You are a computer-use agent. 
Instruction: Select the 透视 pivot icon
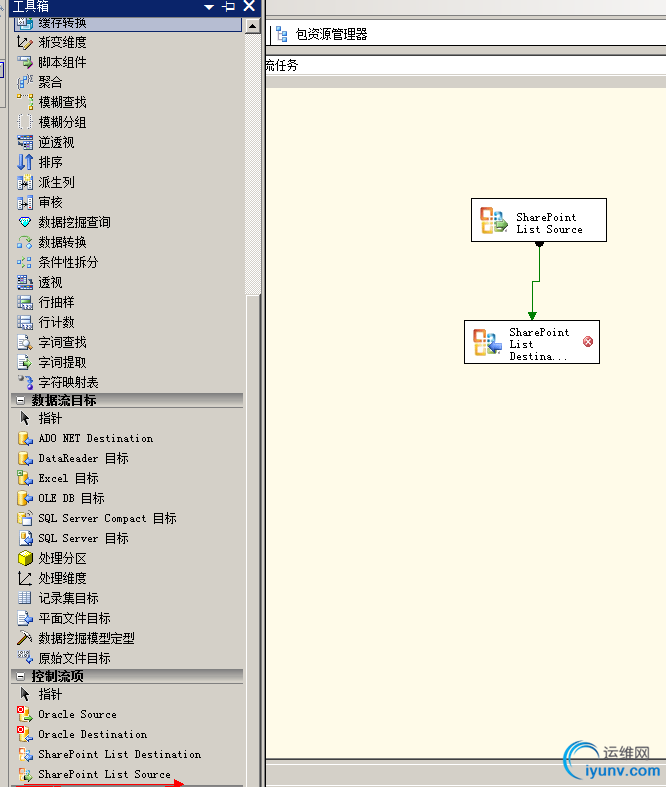pos(25,282)
